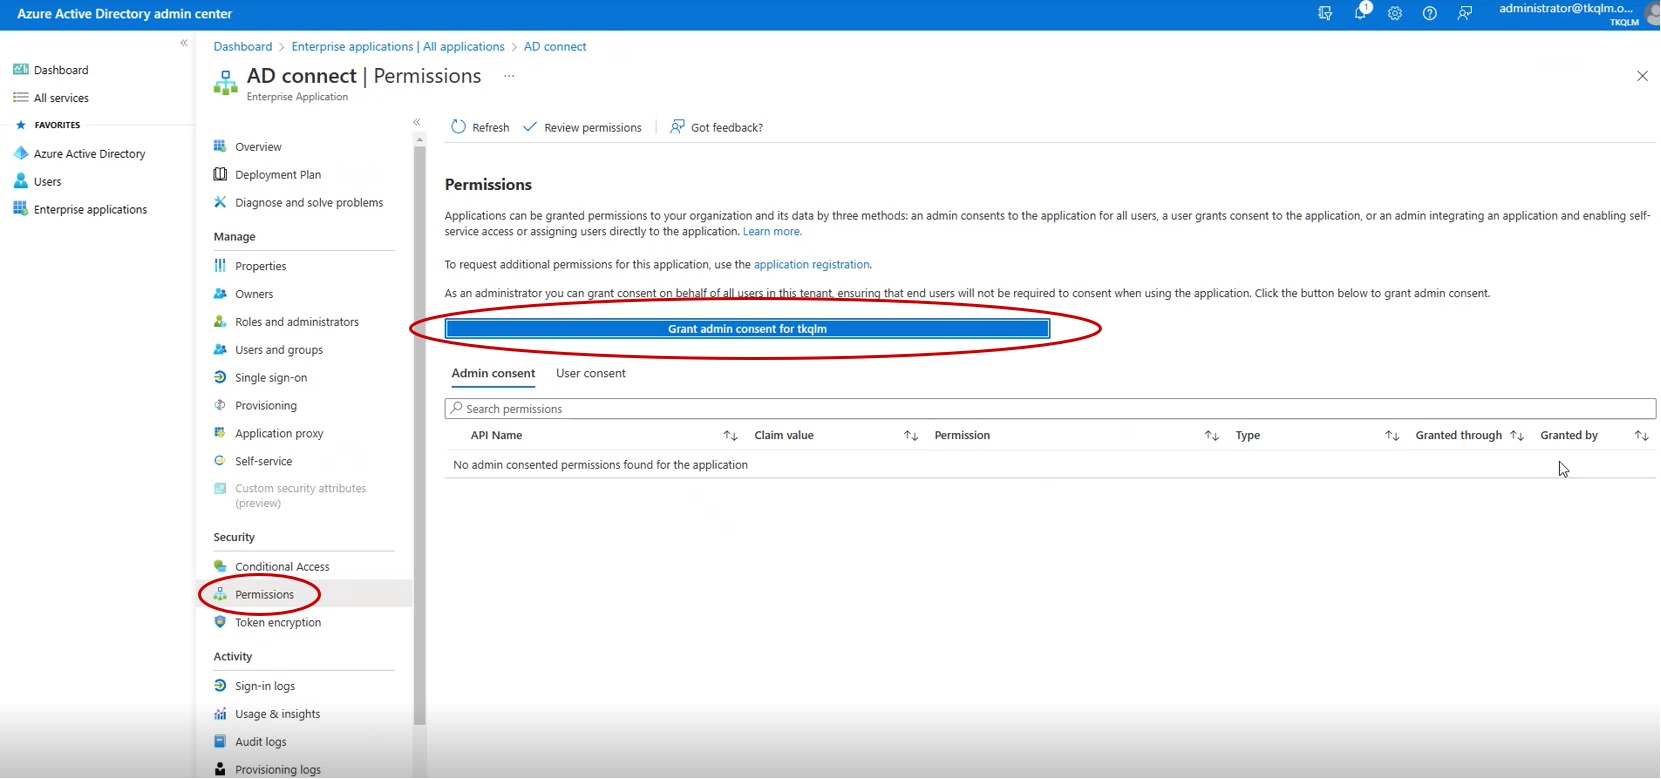Viewport: 1661px width, 779px height.
Task: Go to Dashboard breadcrumb link
Action: point(243,46)
